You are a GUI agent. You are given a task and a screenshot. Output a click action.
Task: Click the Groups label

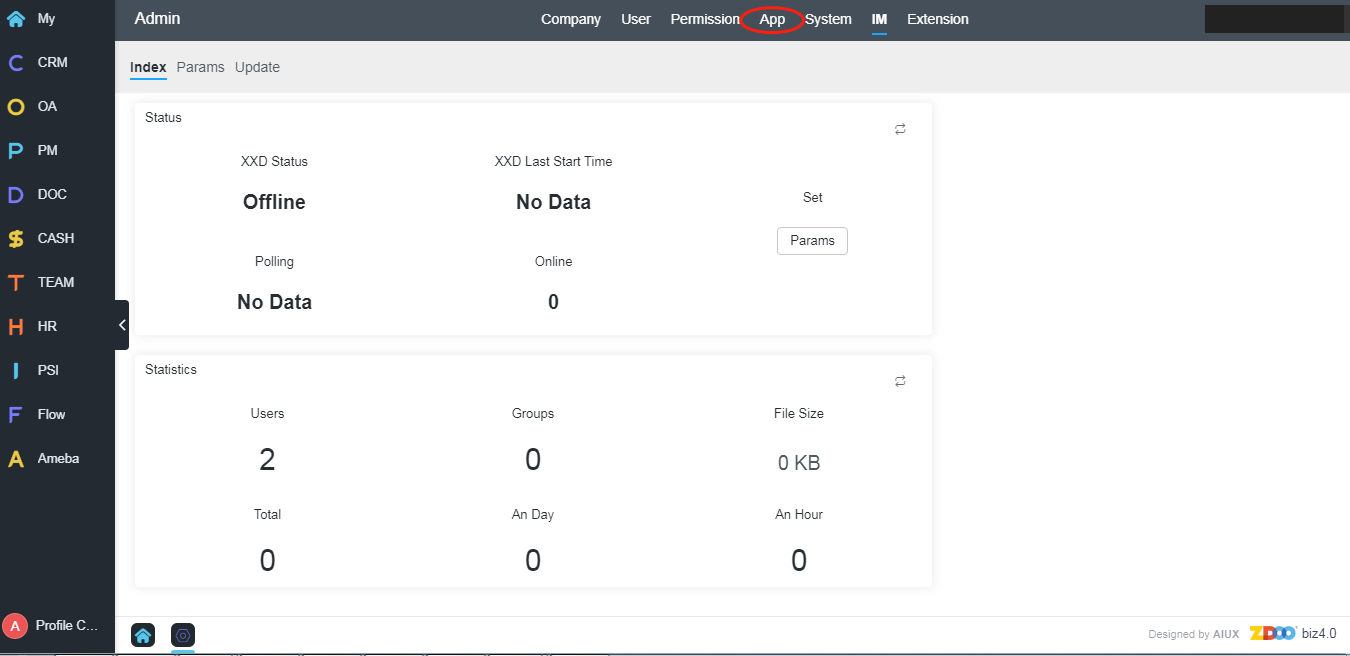click(x=533, y=413)
